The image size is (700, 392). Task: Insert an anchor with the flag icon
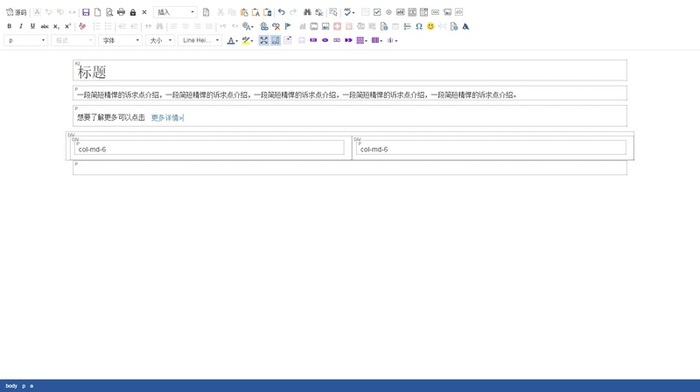288,26
